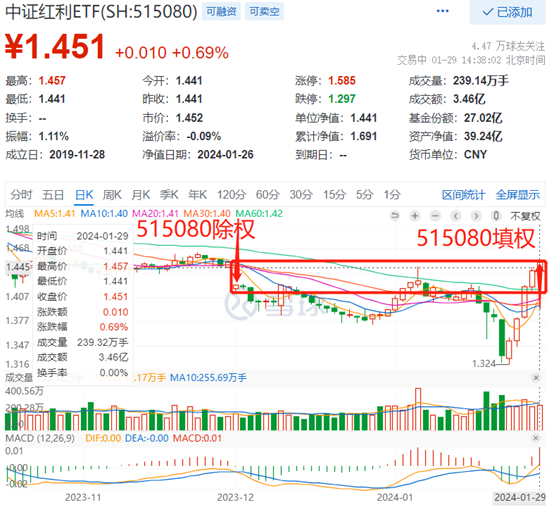Zoom in the K-line chart
This screenshot has width=554, height=512.
click(415, 216)
